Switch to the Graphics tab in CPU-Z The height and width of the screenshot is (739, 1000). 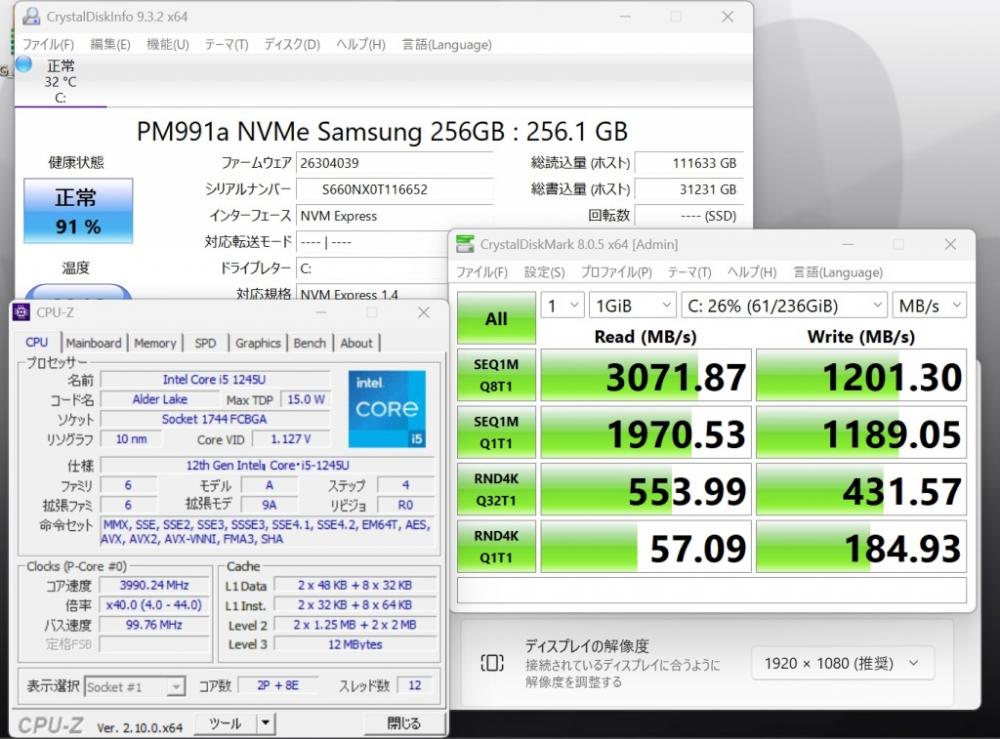click(x=258, y=343)
